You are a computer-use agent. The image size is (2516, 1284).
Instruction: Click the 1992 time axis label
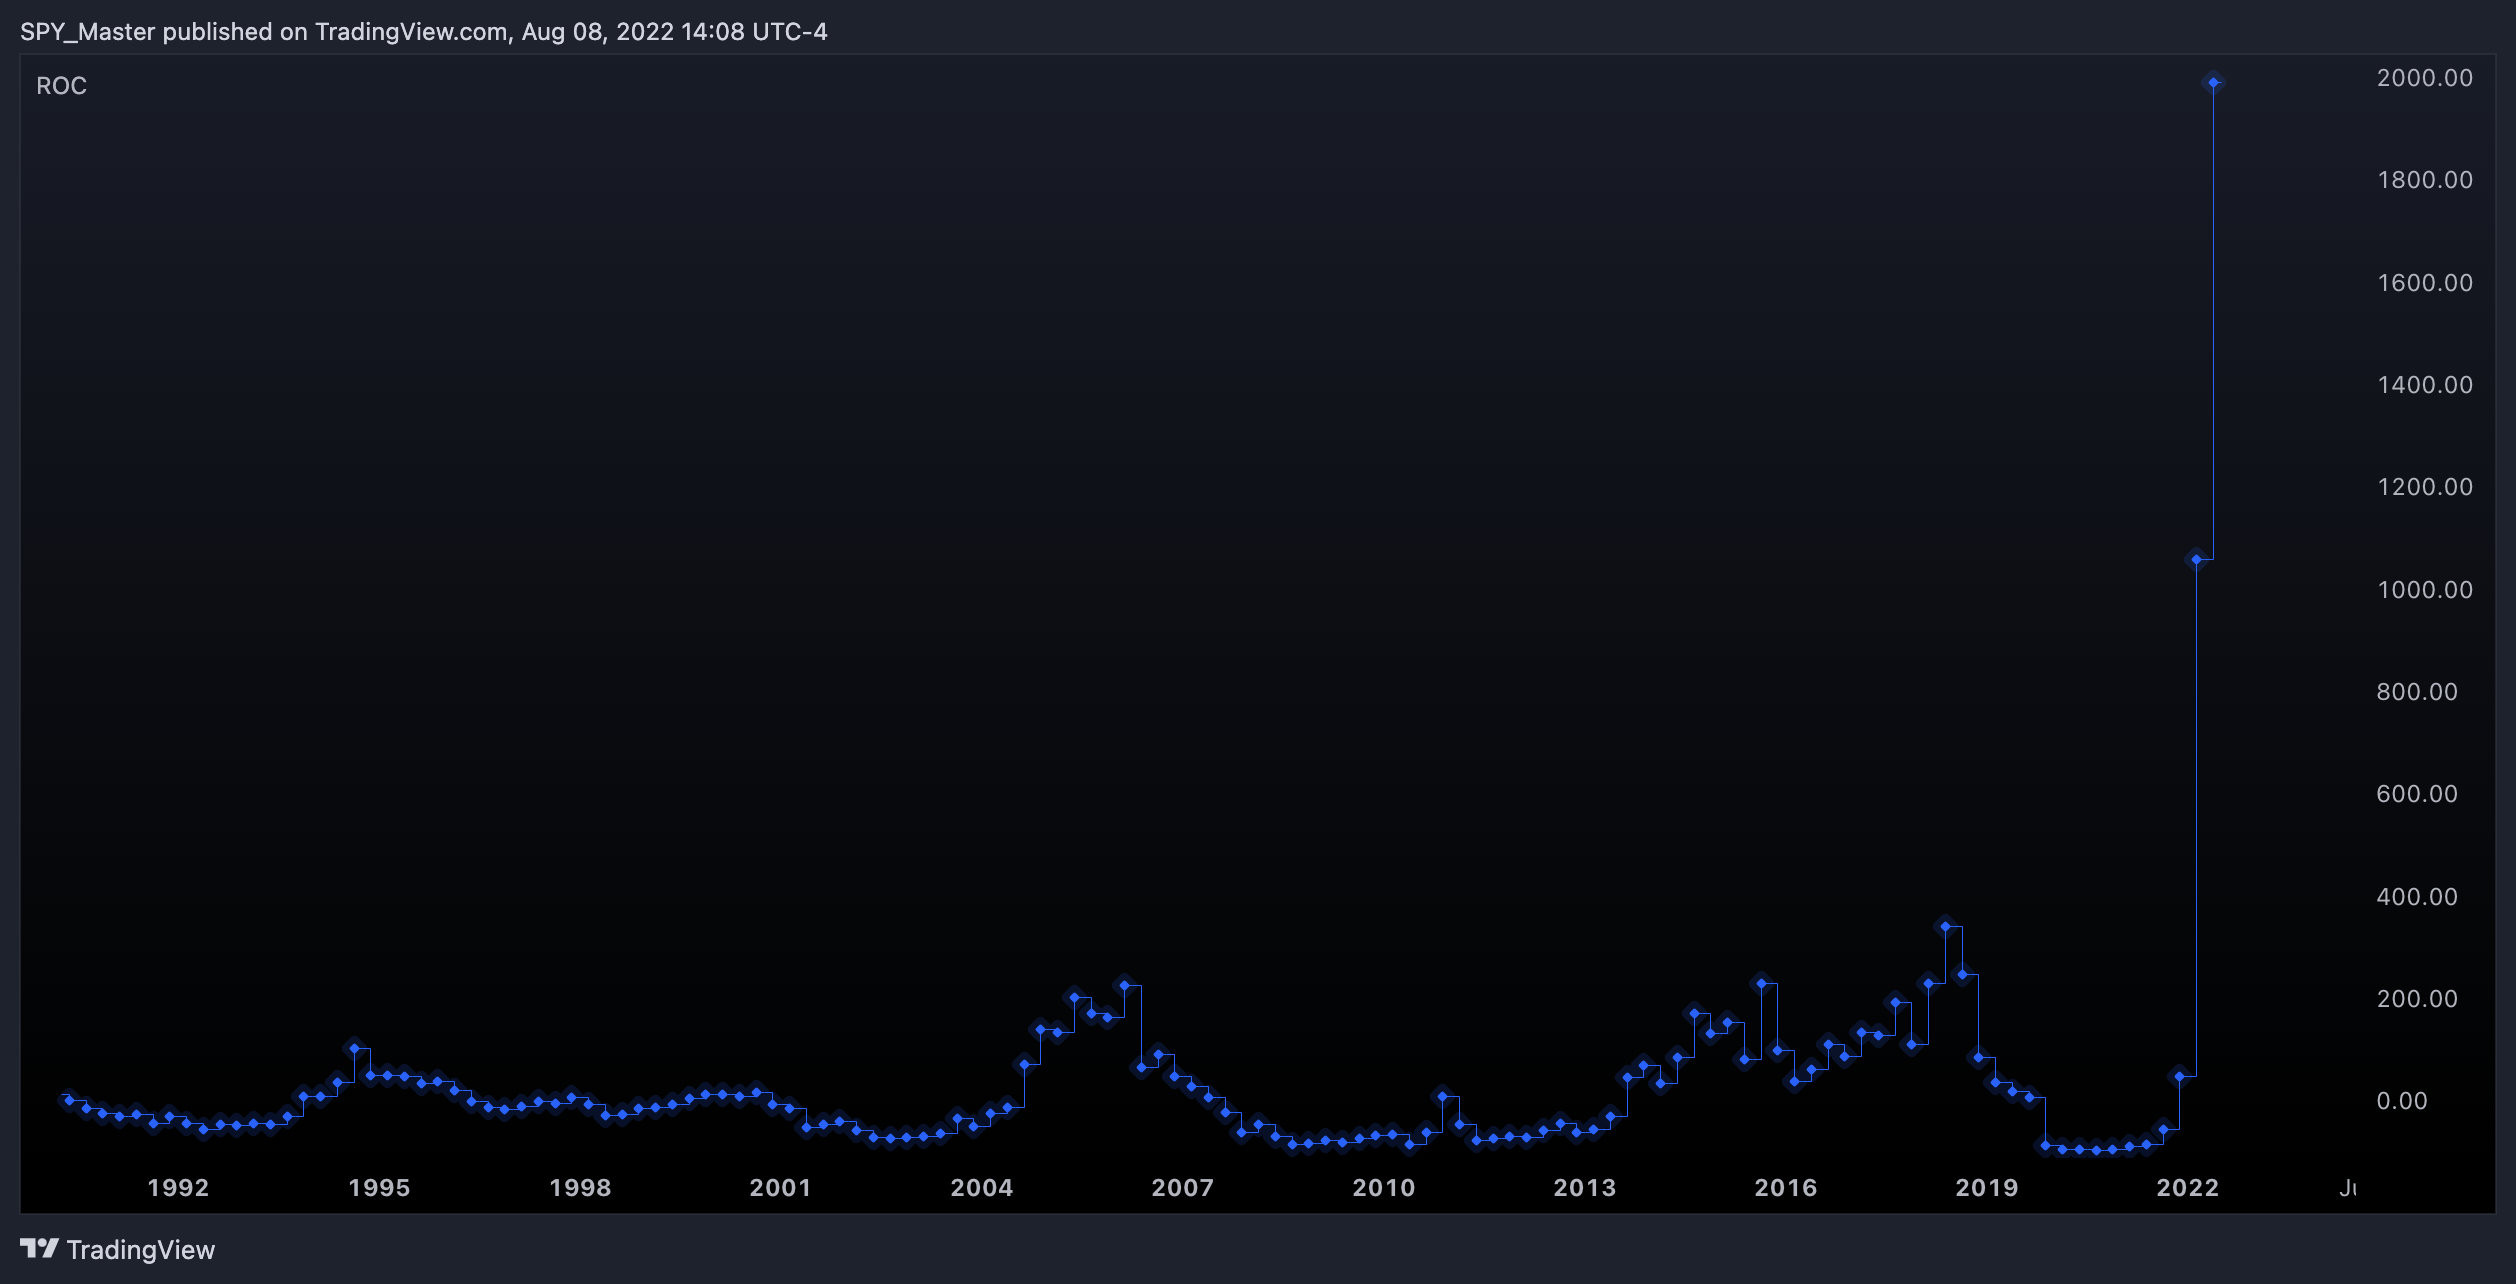click(x=178, y=1188)
